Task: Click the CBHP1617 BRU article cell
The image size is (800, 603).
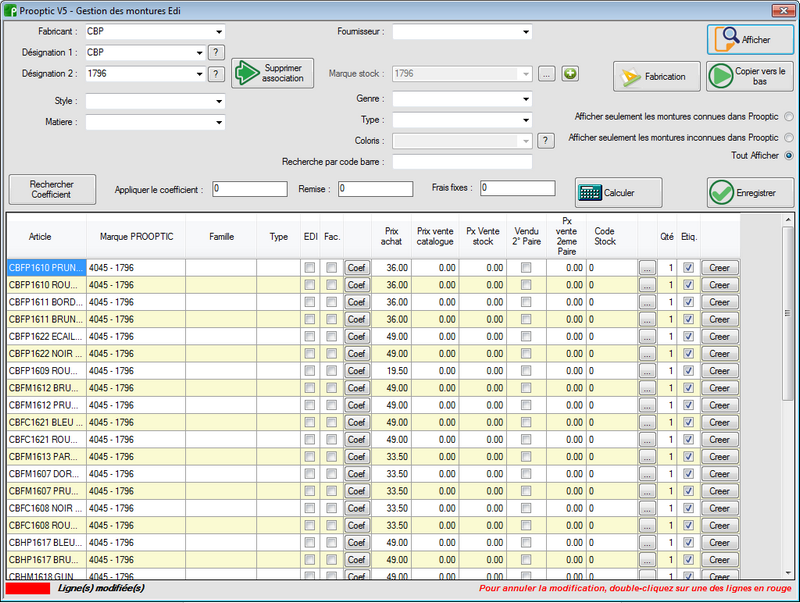Action: pos(46,560)
